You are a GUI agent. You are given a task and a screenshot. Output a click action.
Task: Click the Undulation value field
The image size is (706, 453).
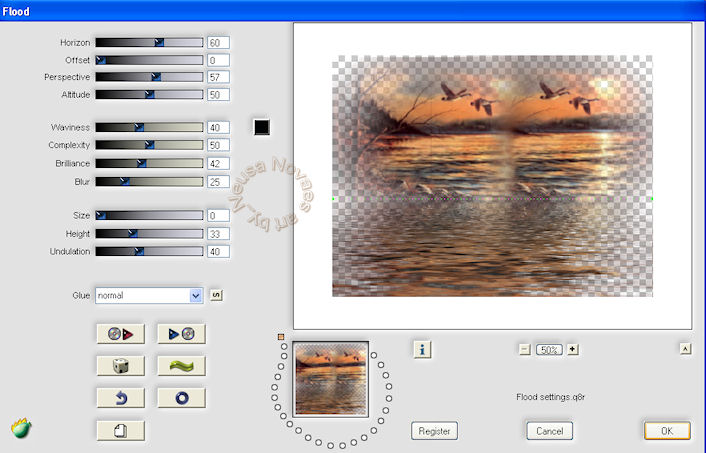pos(218,251)
